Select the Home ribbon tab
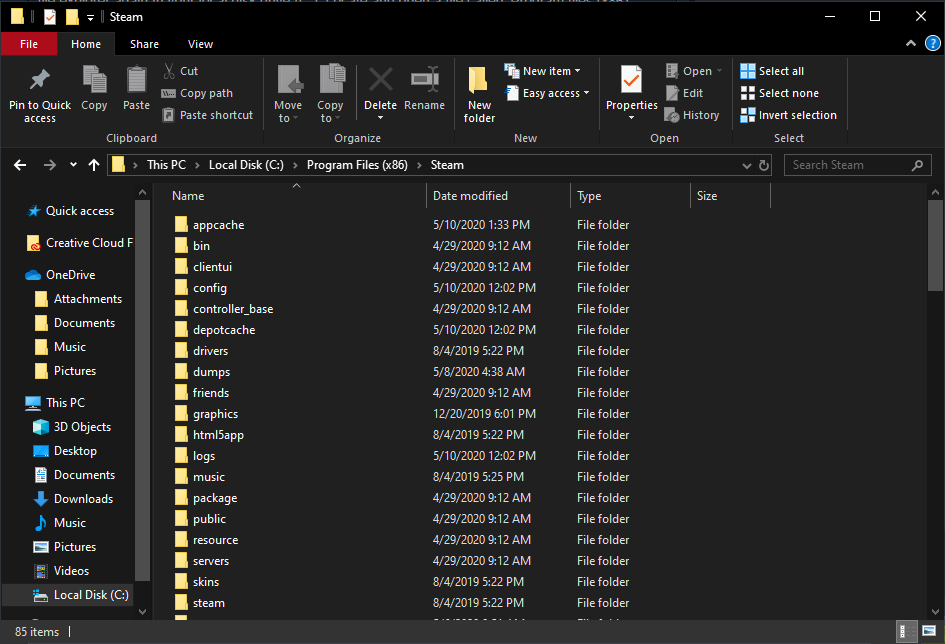945x644 pixels. pyautogui.click(x=86, y=44)
